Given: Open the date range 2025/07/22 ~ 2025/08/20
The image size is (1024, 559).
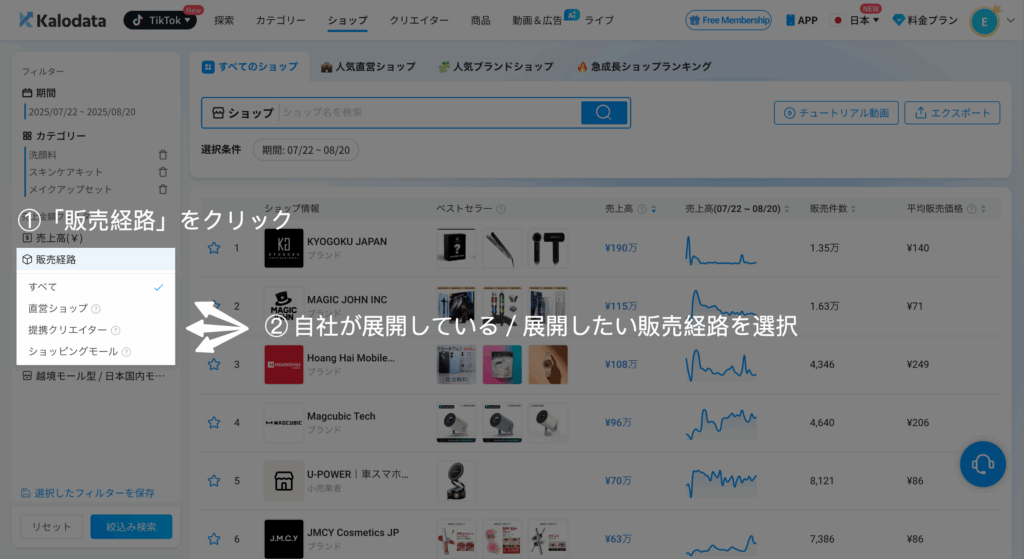Looking at the screenshot, I should click(82, 112).
